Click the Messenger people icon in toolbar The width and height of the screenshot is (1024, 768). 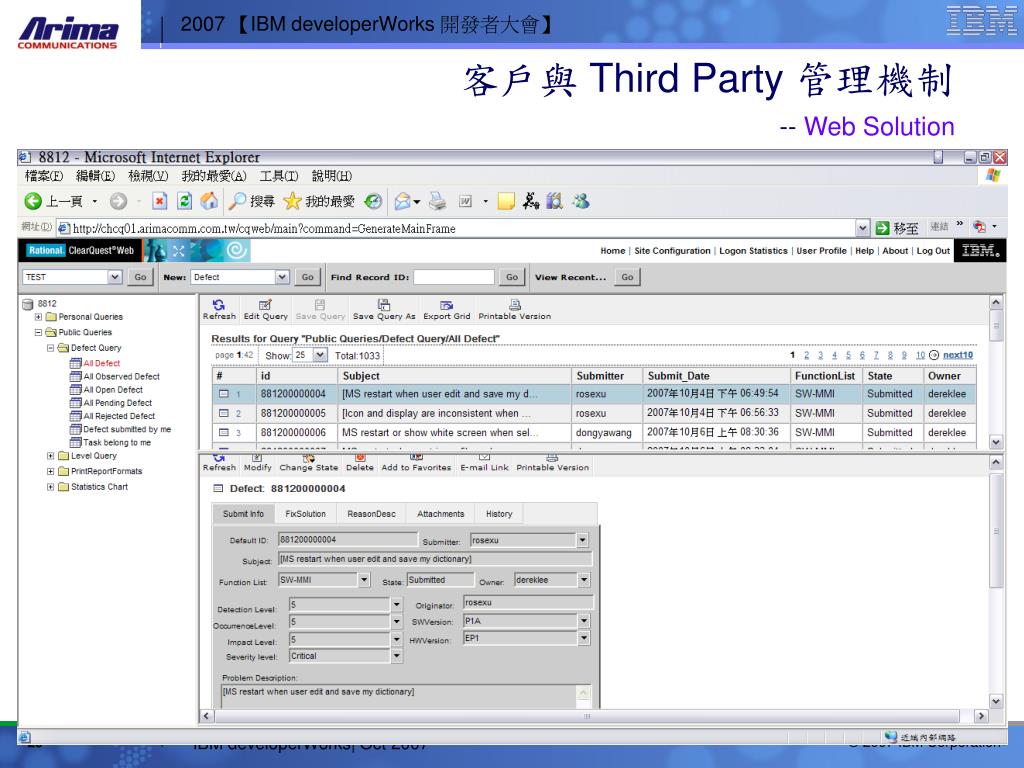coord(581,201)
